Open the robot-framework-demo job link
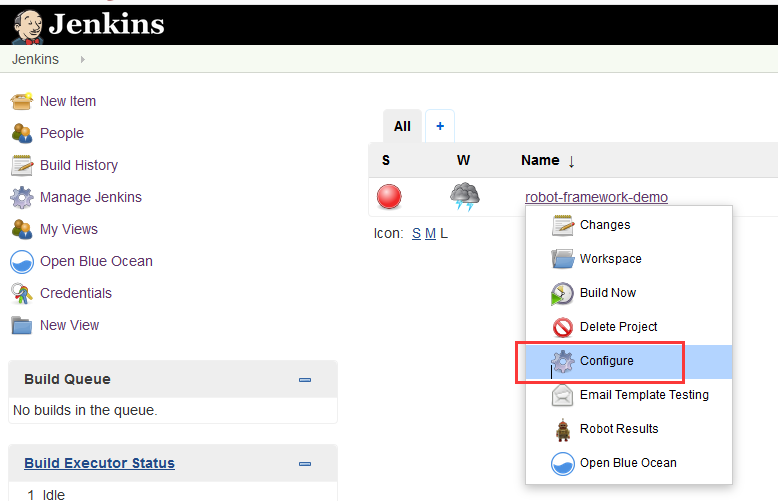This screenshot has width=778, height=501. (596, 197)
